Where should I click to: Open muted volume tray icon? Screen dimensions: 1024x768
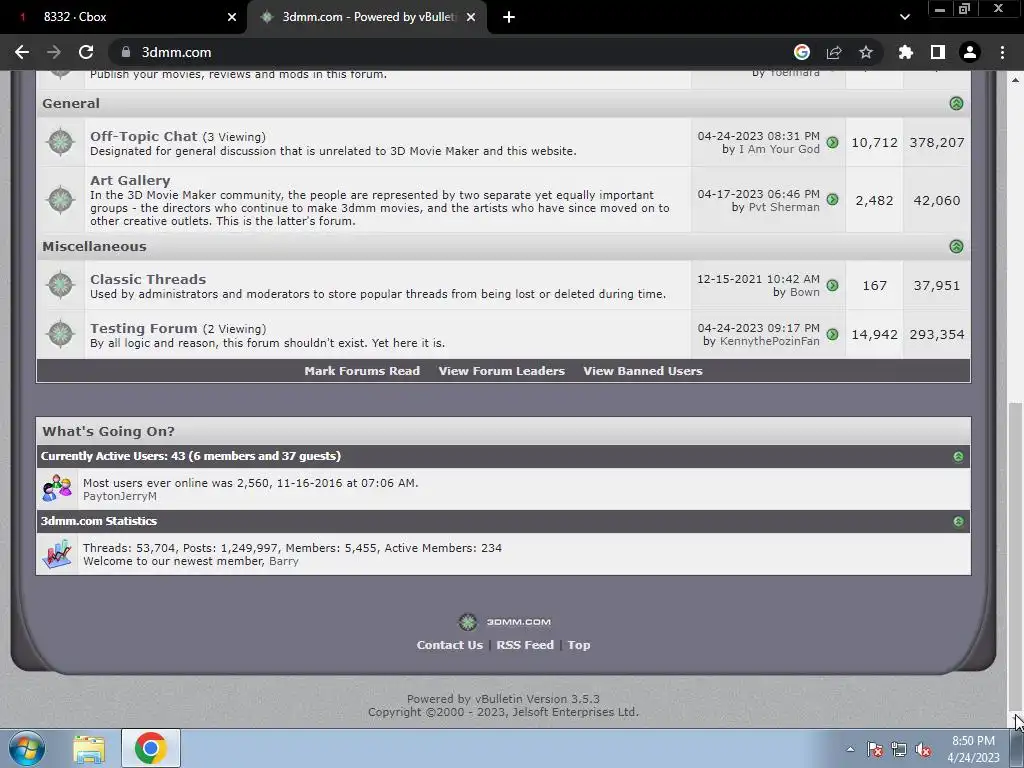pyautogui.click(x=923, y=749)
